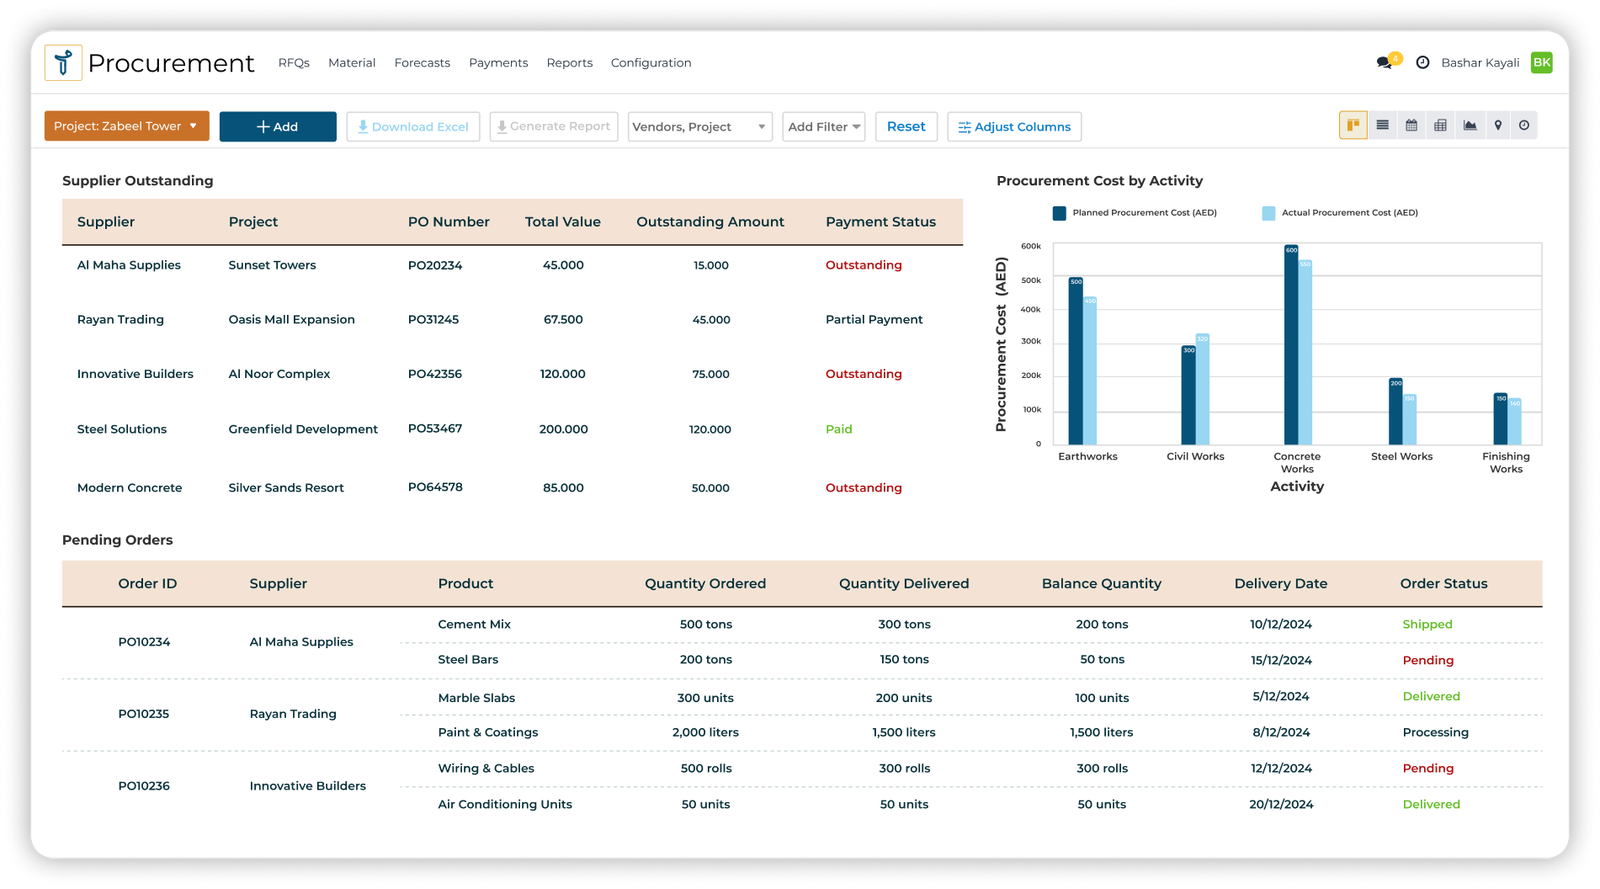Expand the Add Filter dropdown
This screenshot has height=889, width=1600.
coord(823,127)
